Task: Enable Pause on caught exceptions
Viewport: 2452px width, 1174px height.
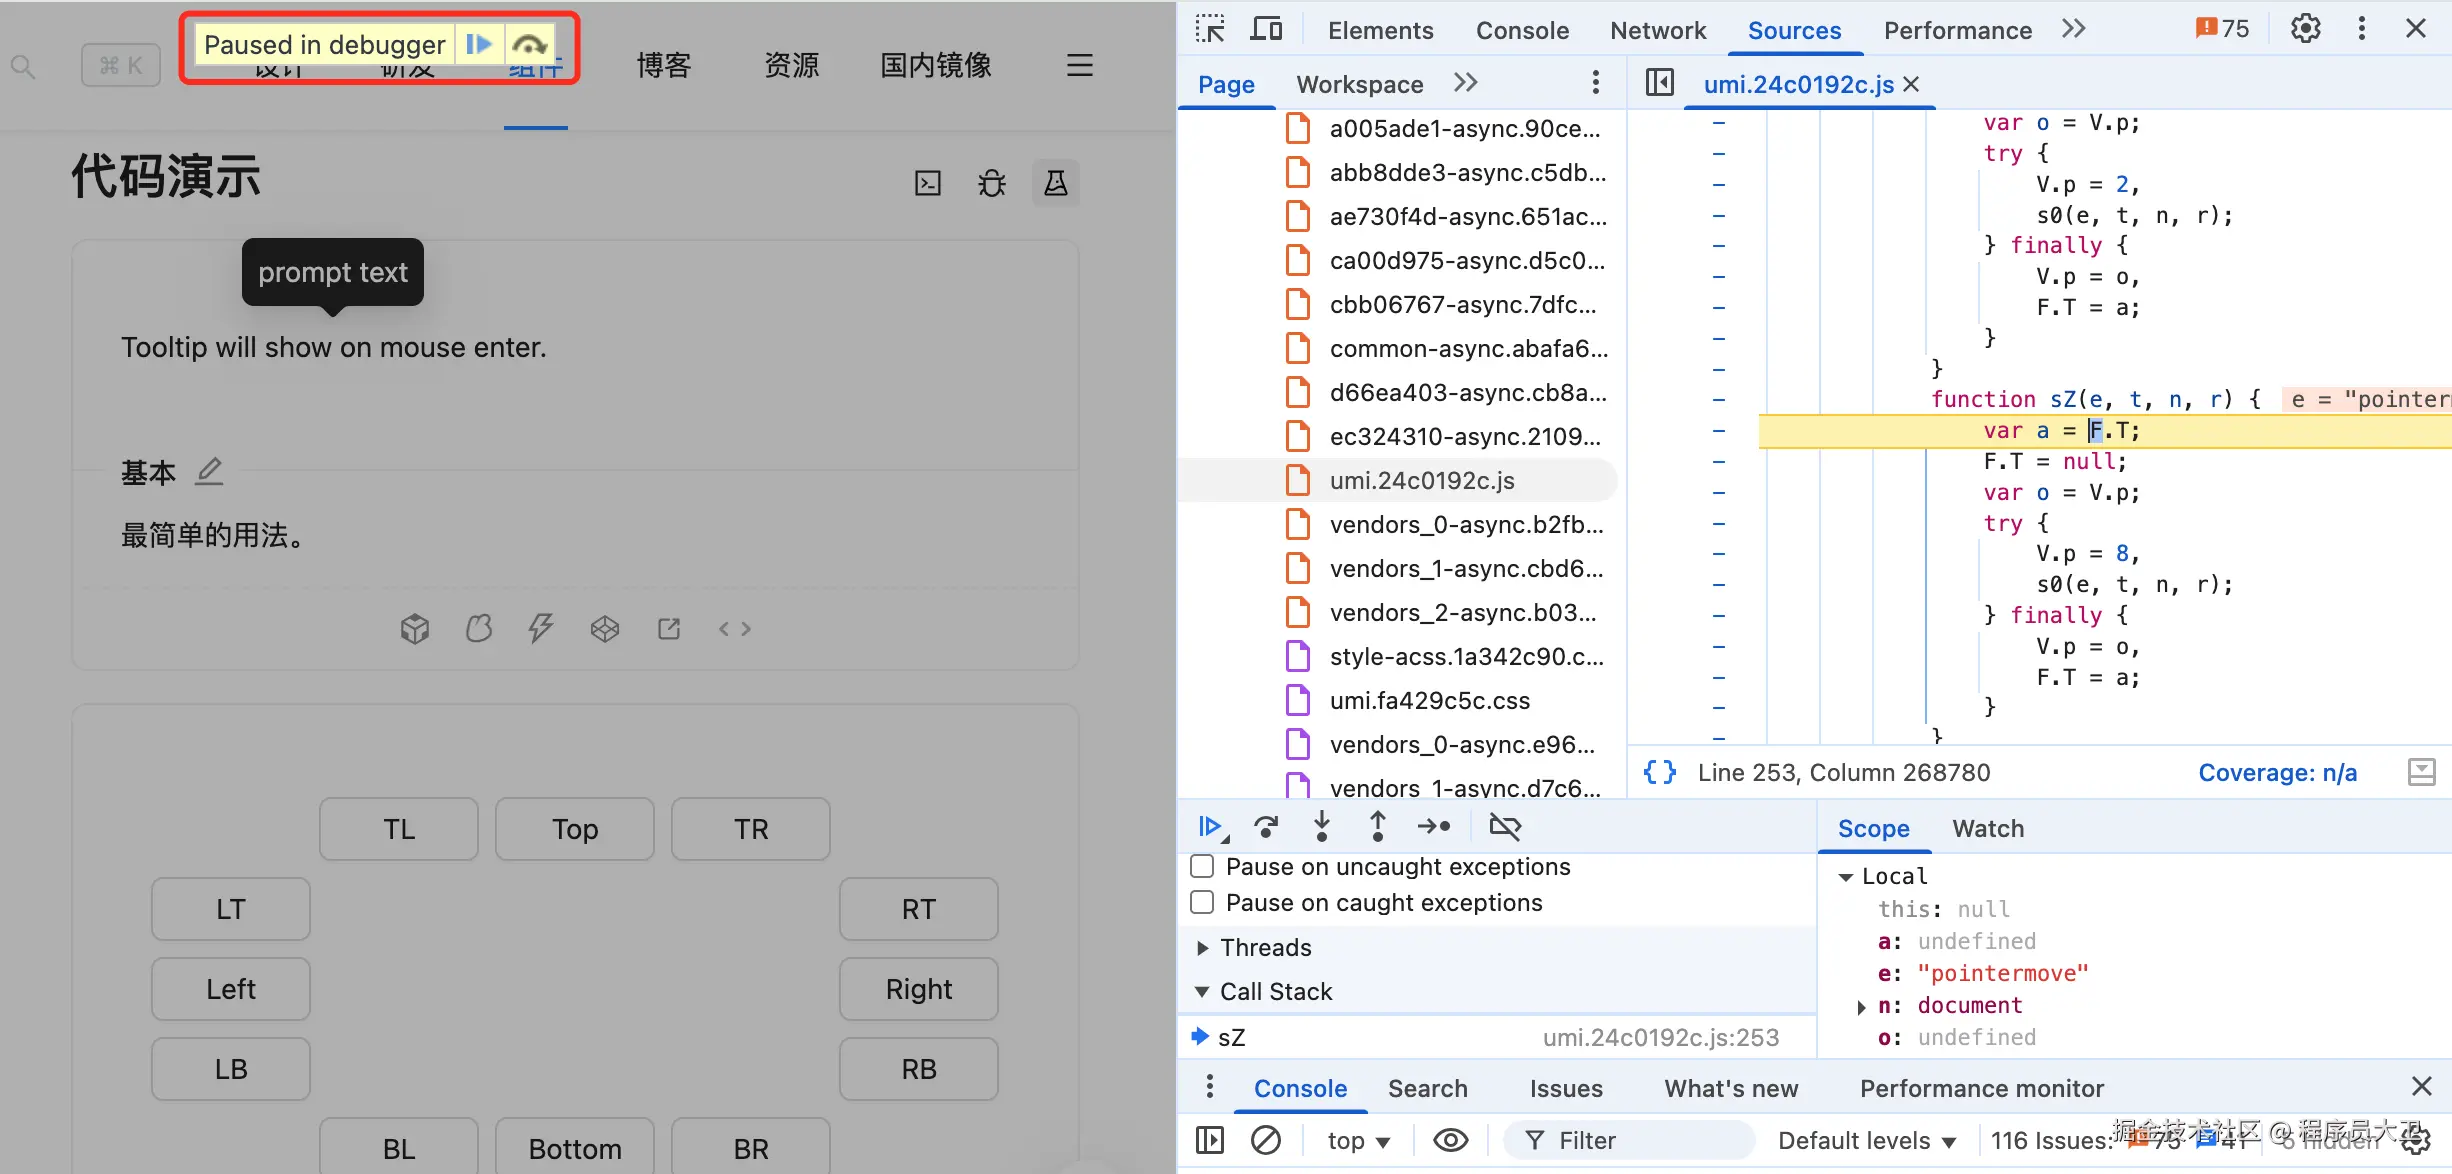Action: click(1202, 902)
